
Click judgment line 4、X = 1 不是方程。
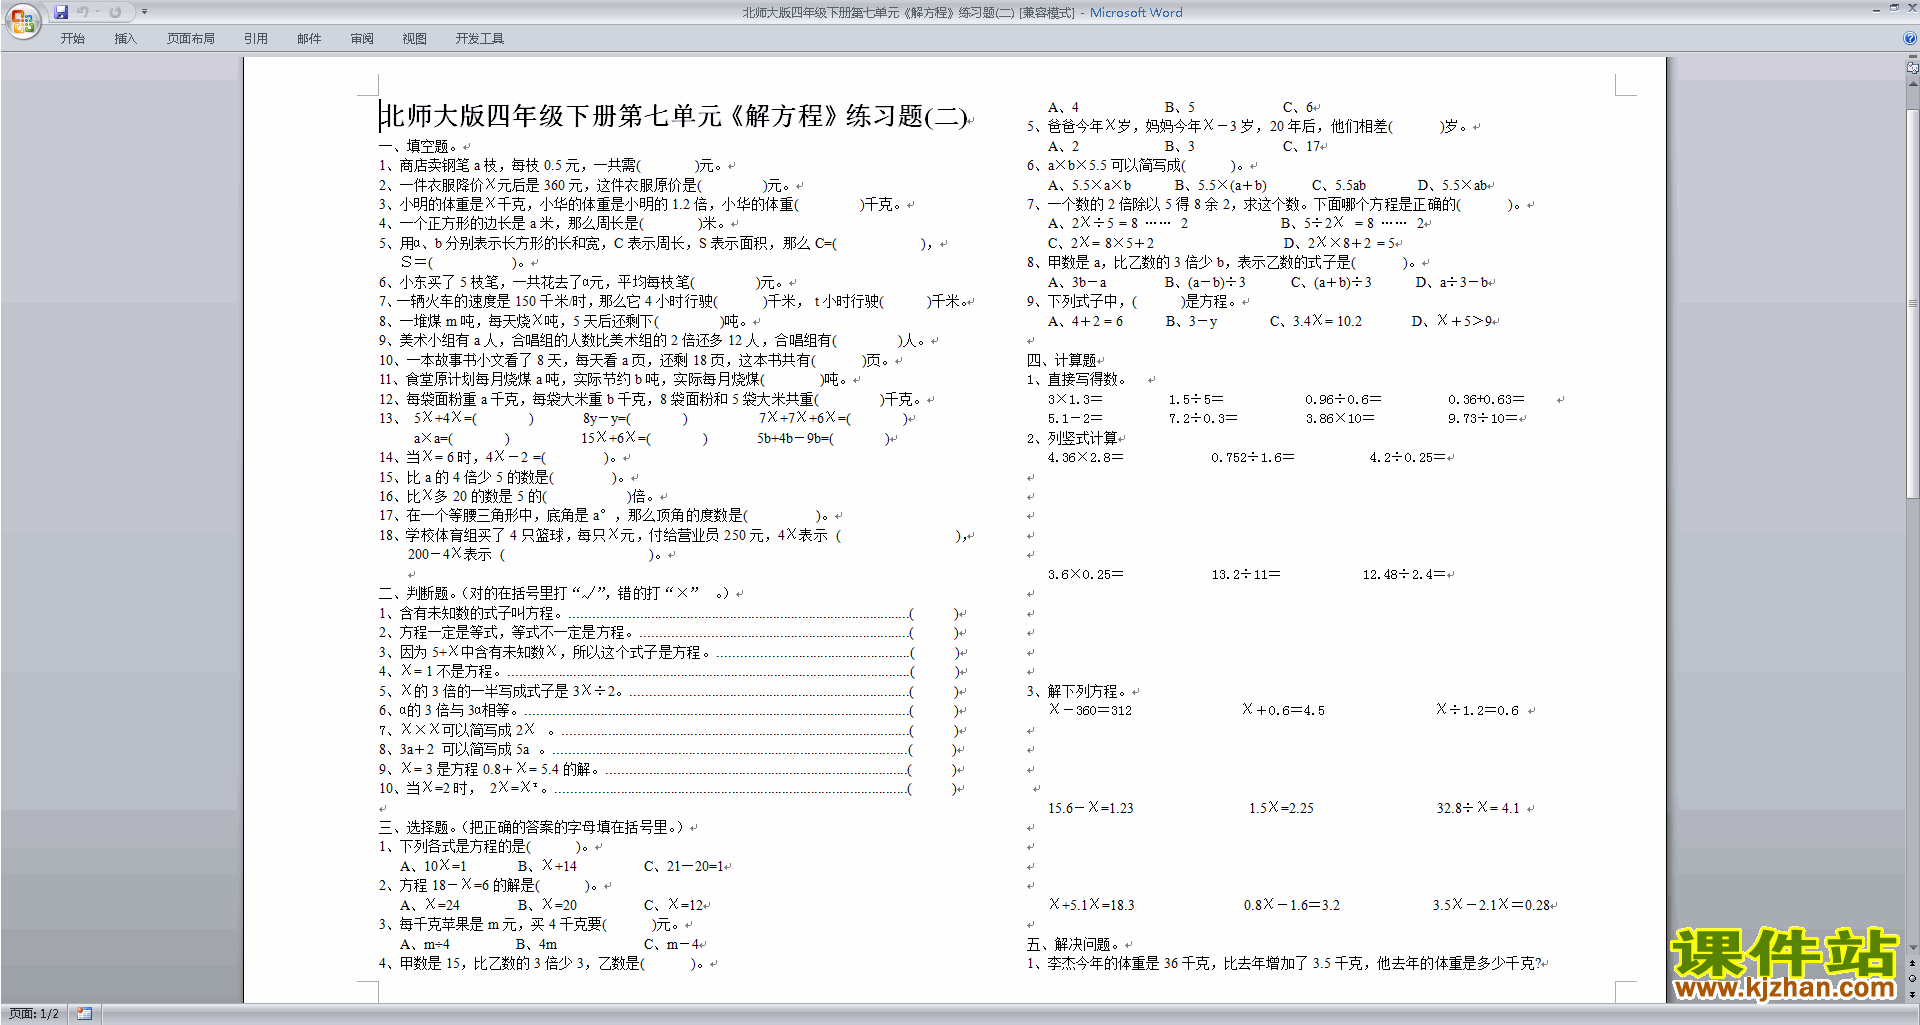pos(672,671)
